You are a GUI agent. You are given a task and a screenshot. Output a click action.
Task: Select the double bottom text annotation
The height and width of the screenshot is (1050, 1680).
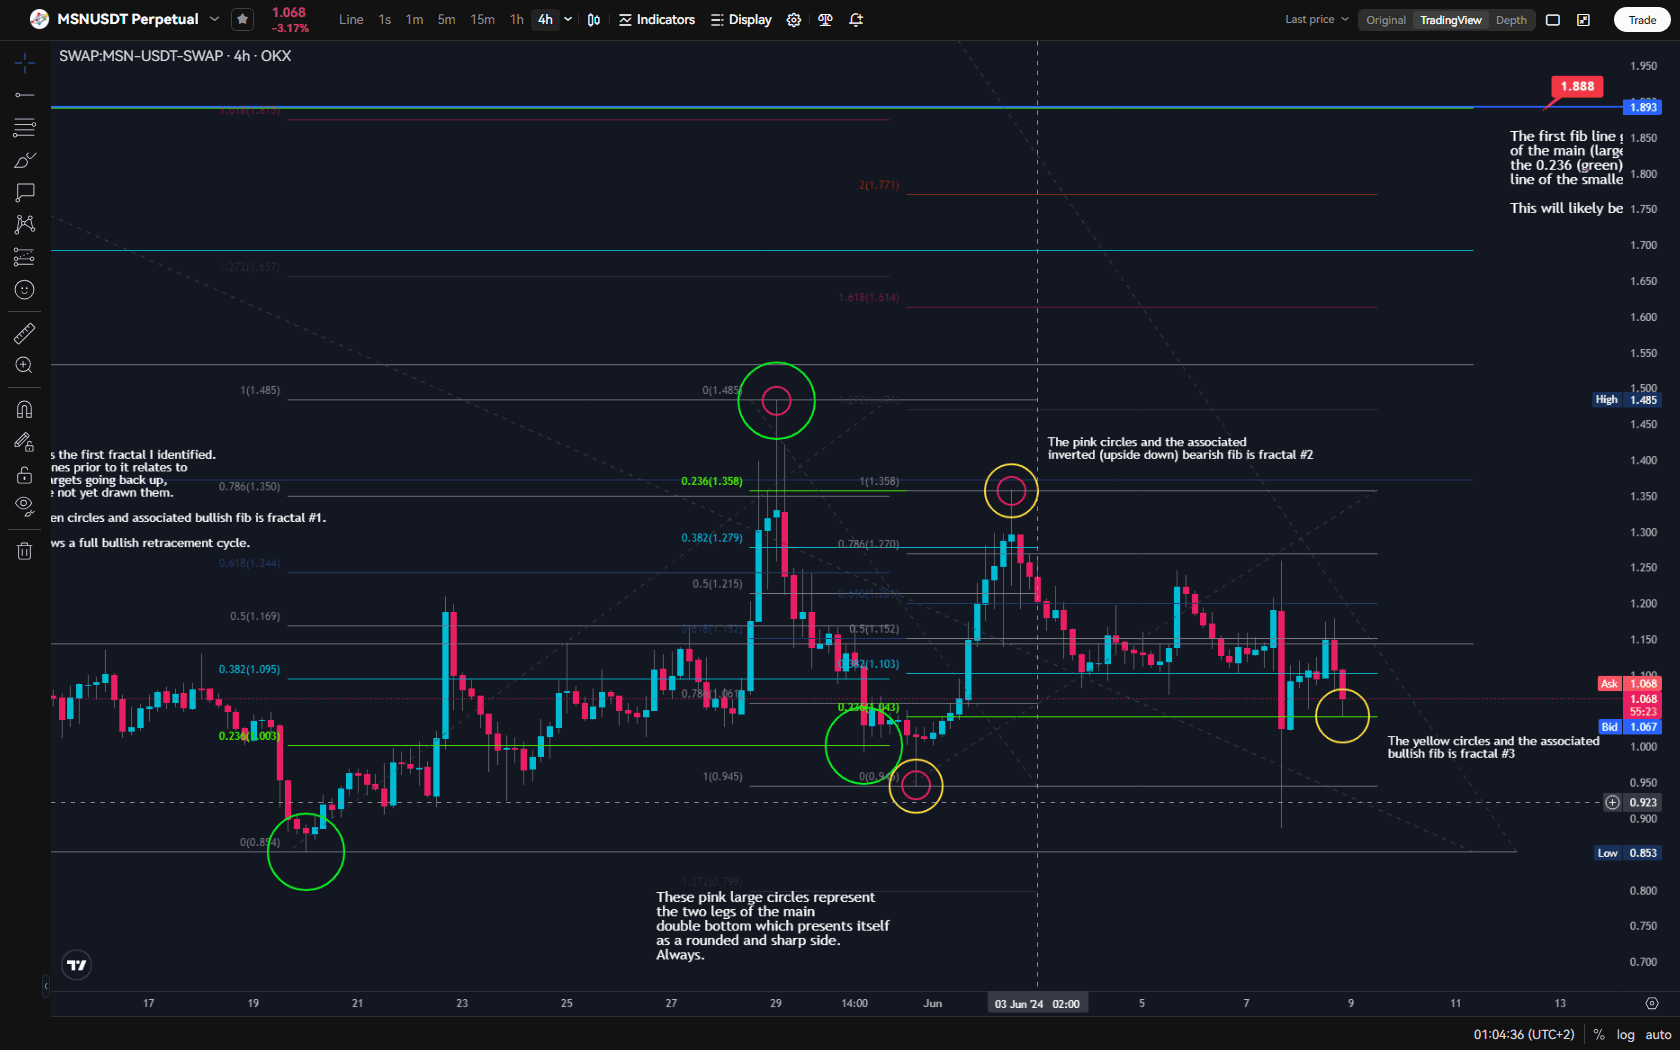point(772,926)
